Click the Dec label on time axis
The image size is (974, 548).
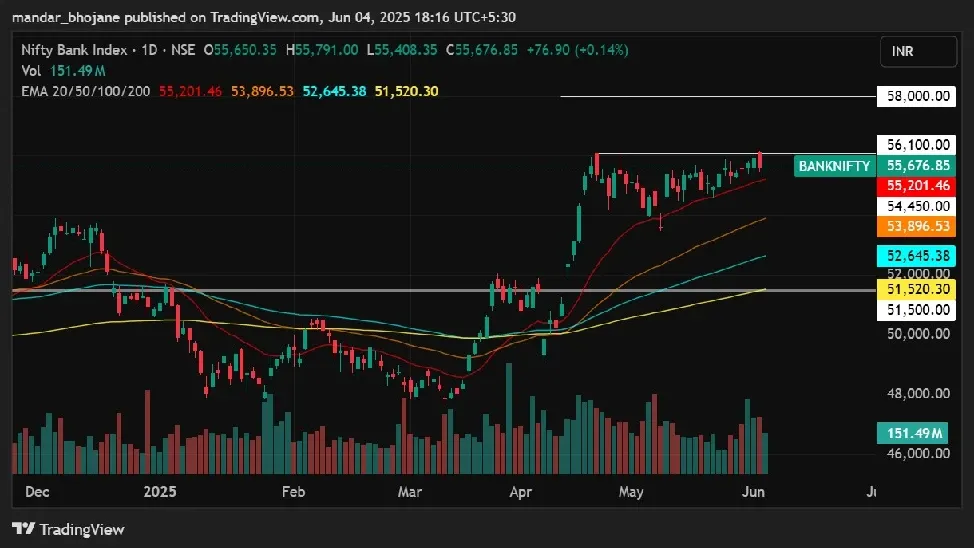[37, 492]
